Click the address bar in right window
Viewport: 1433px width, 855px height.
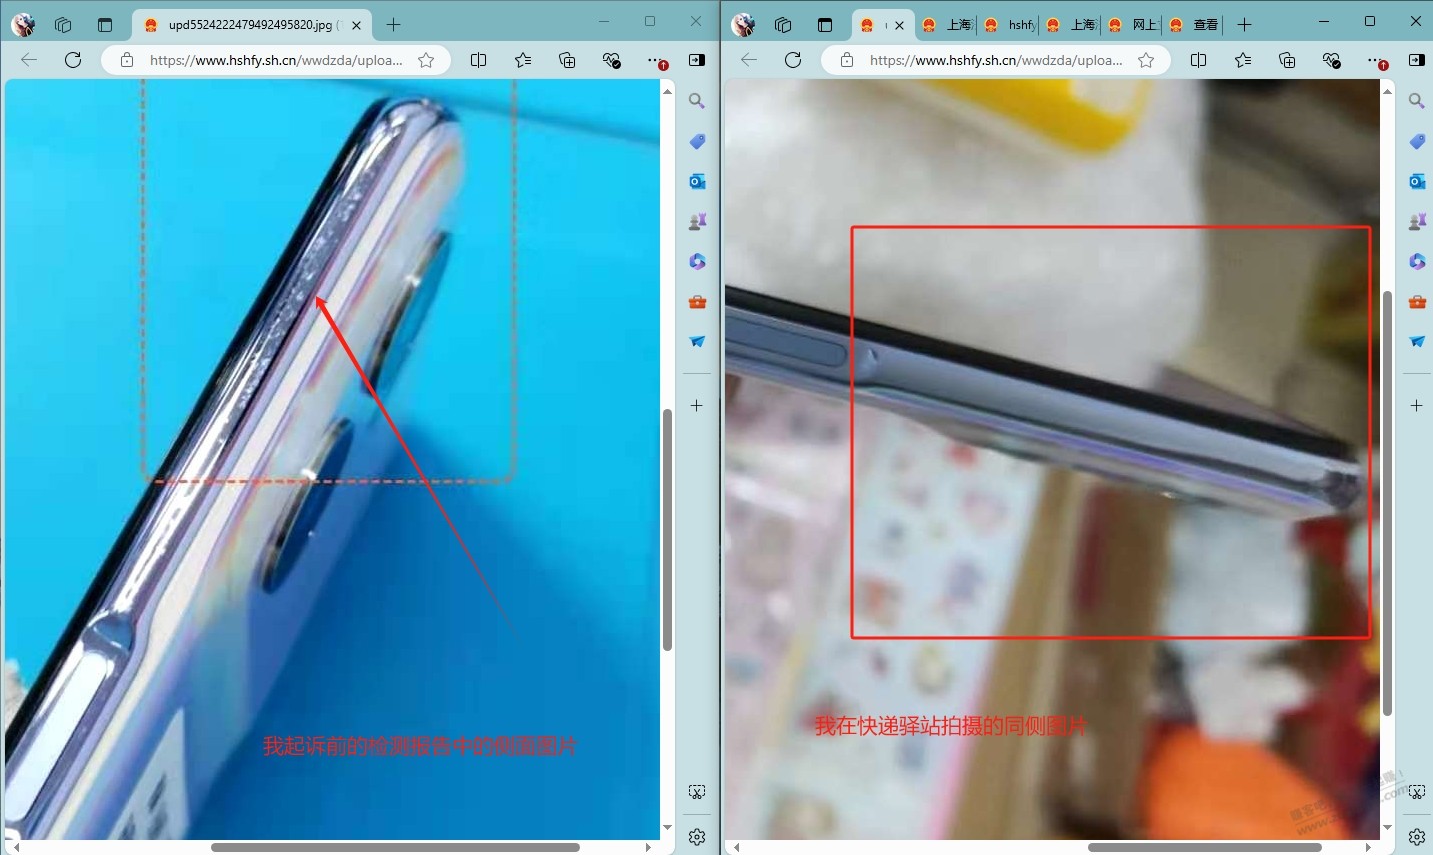[995, 60]
